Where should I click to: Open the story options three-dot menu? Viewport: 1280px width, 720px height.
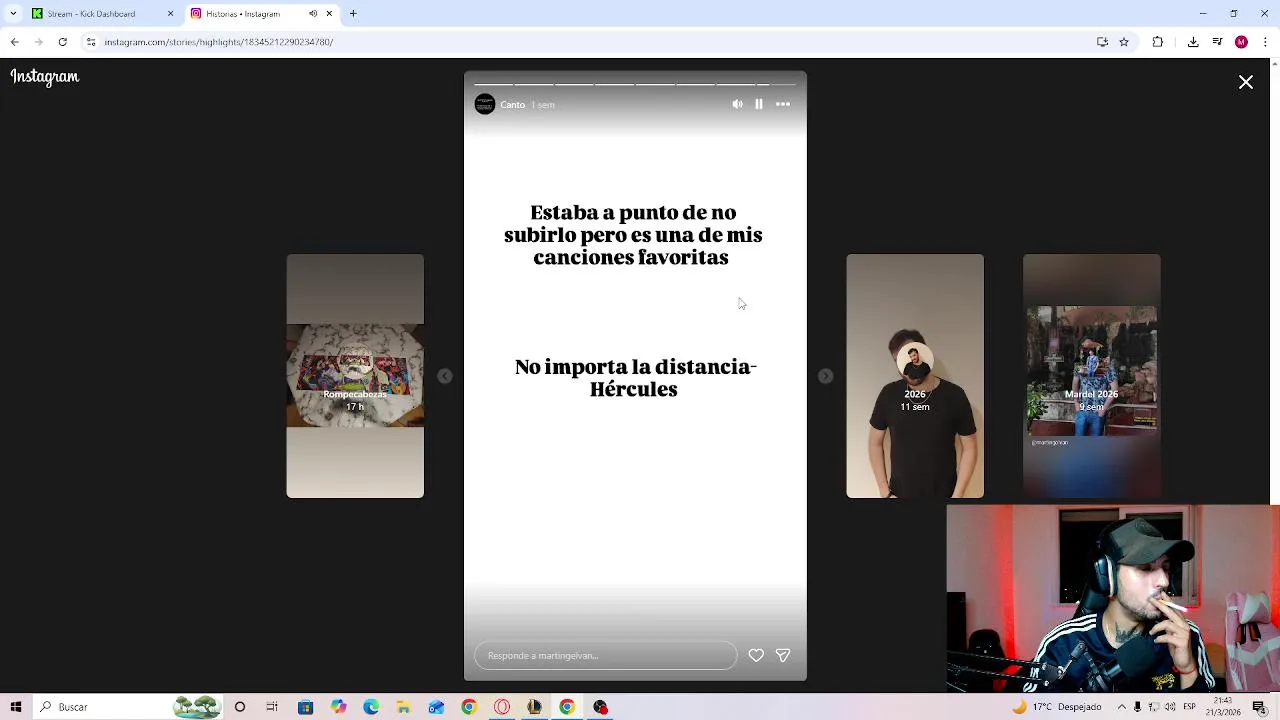coord(783,104)
